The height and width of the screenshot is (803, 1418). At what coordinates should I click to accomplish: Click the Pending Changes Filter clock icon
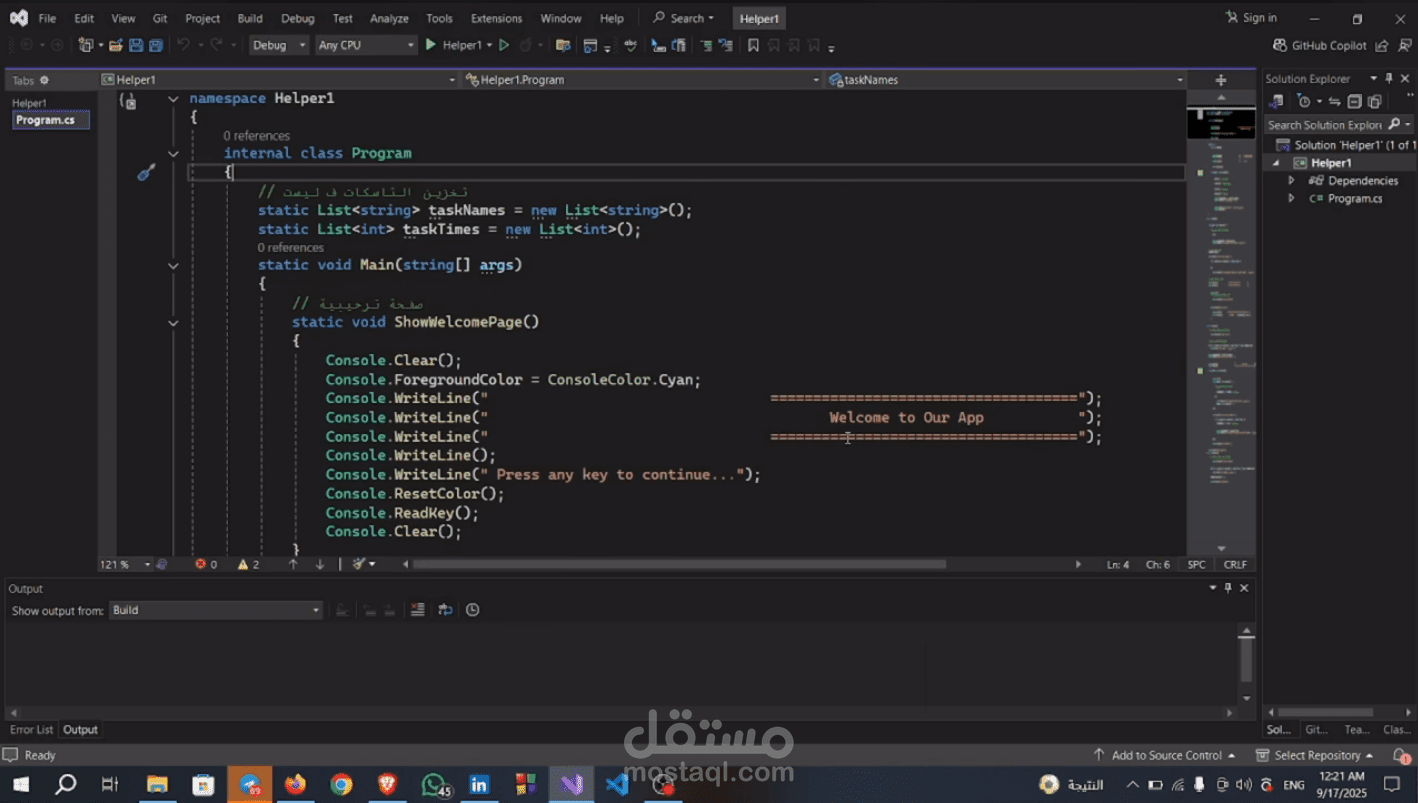tap(1304, 101)
